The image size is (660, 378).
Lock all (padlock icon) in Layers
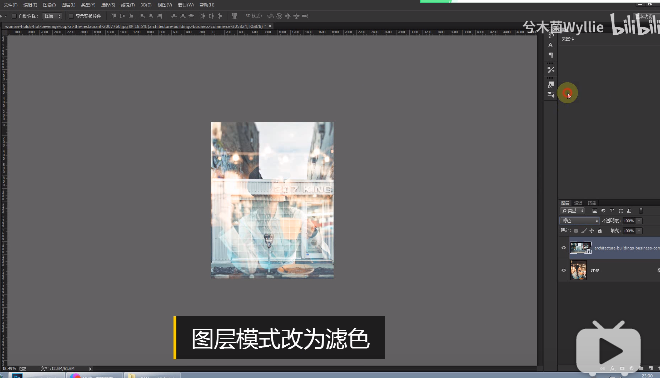pyautogui.click(x=600, y=231)
